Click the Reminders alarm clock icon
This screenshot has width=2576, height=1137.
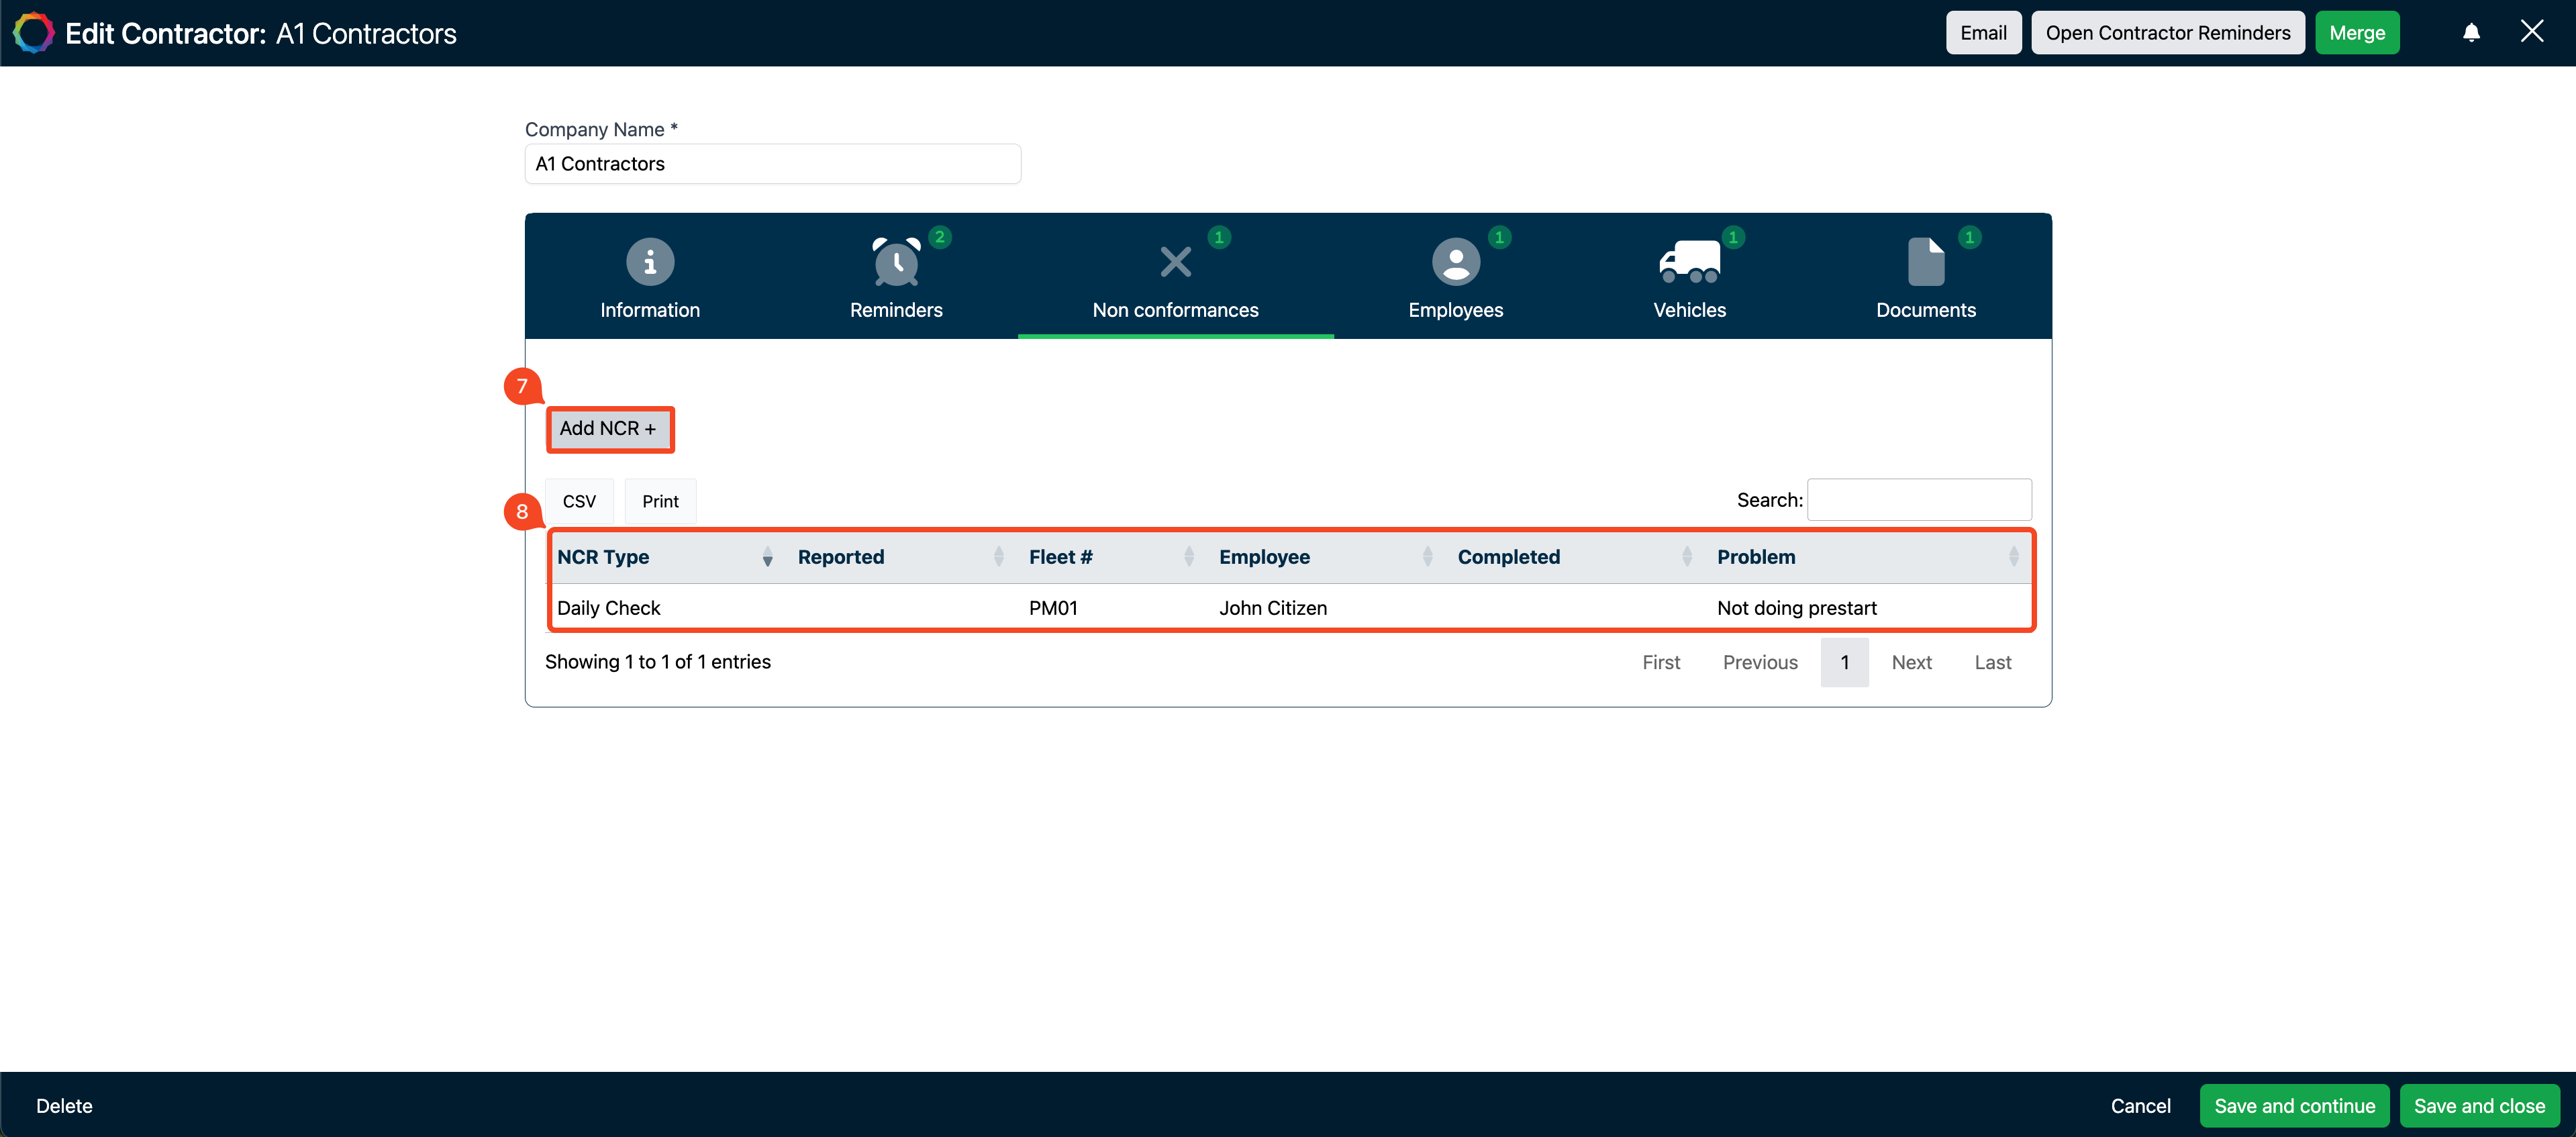coord(896,261)
